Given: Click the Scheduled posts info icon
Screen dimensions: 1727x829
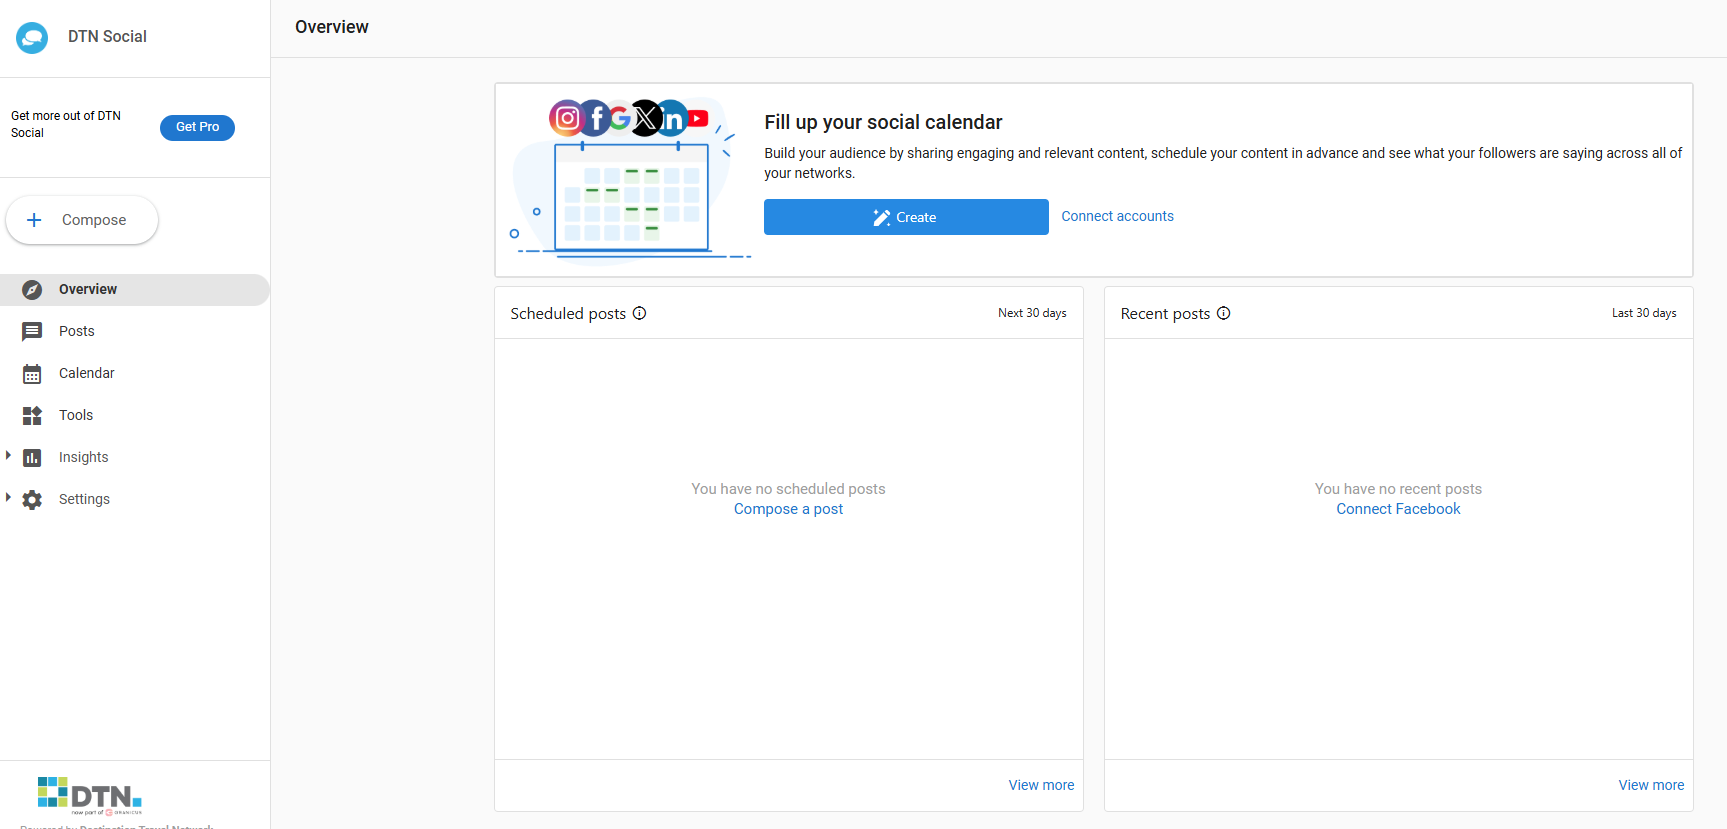Looking at the screenshot, I should click(x=640, y=313).
